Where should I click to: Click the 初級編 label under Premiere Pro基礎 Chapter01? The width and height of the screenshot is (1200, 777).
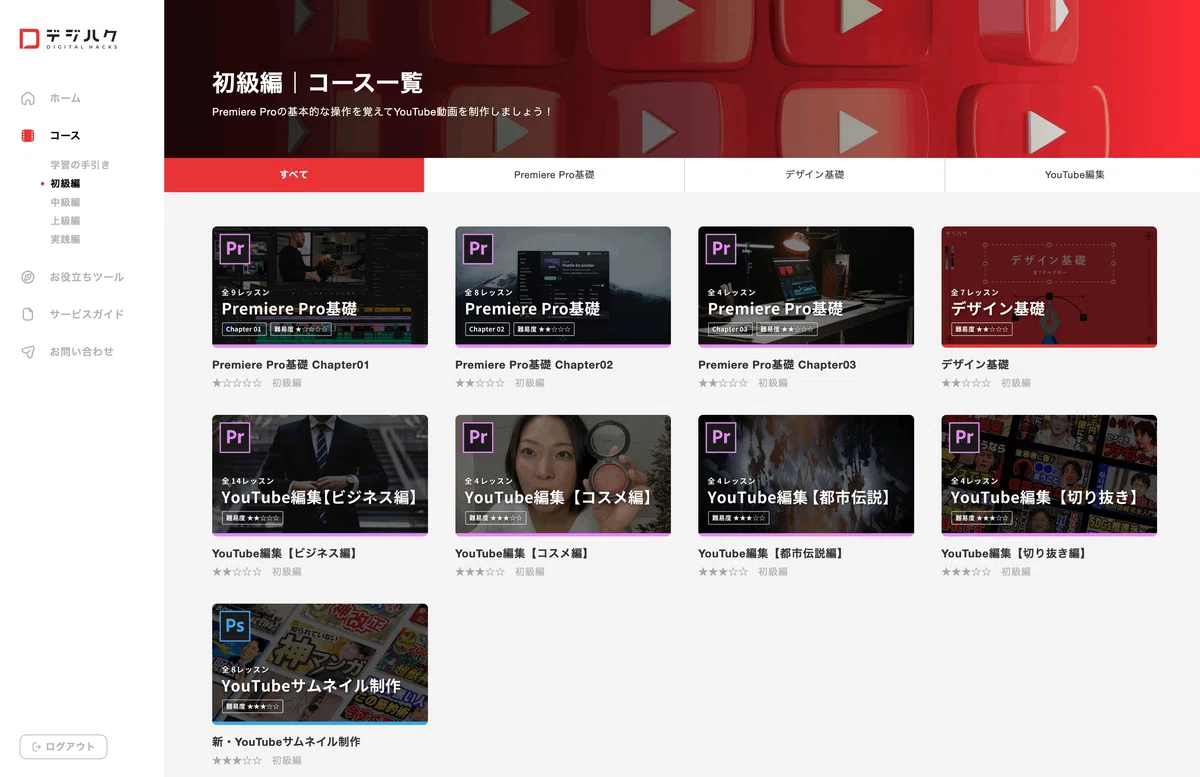286,383
